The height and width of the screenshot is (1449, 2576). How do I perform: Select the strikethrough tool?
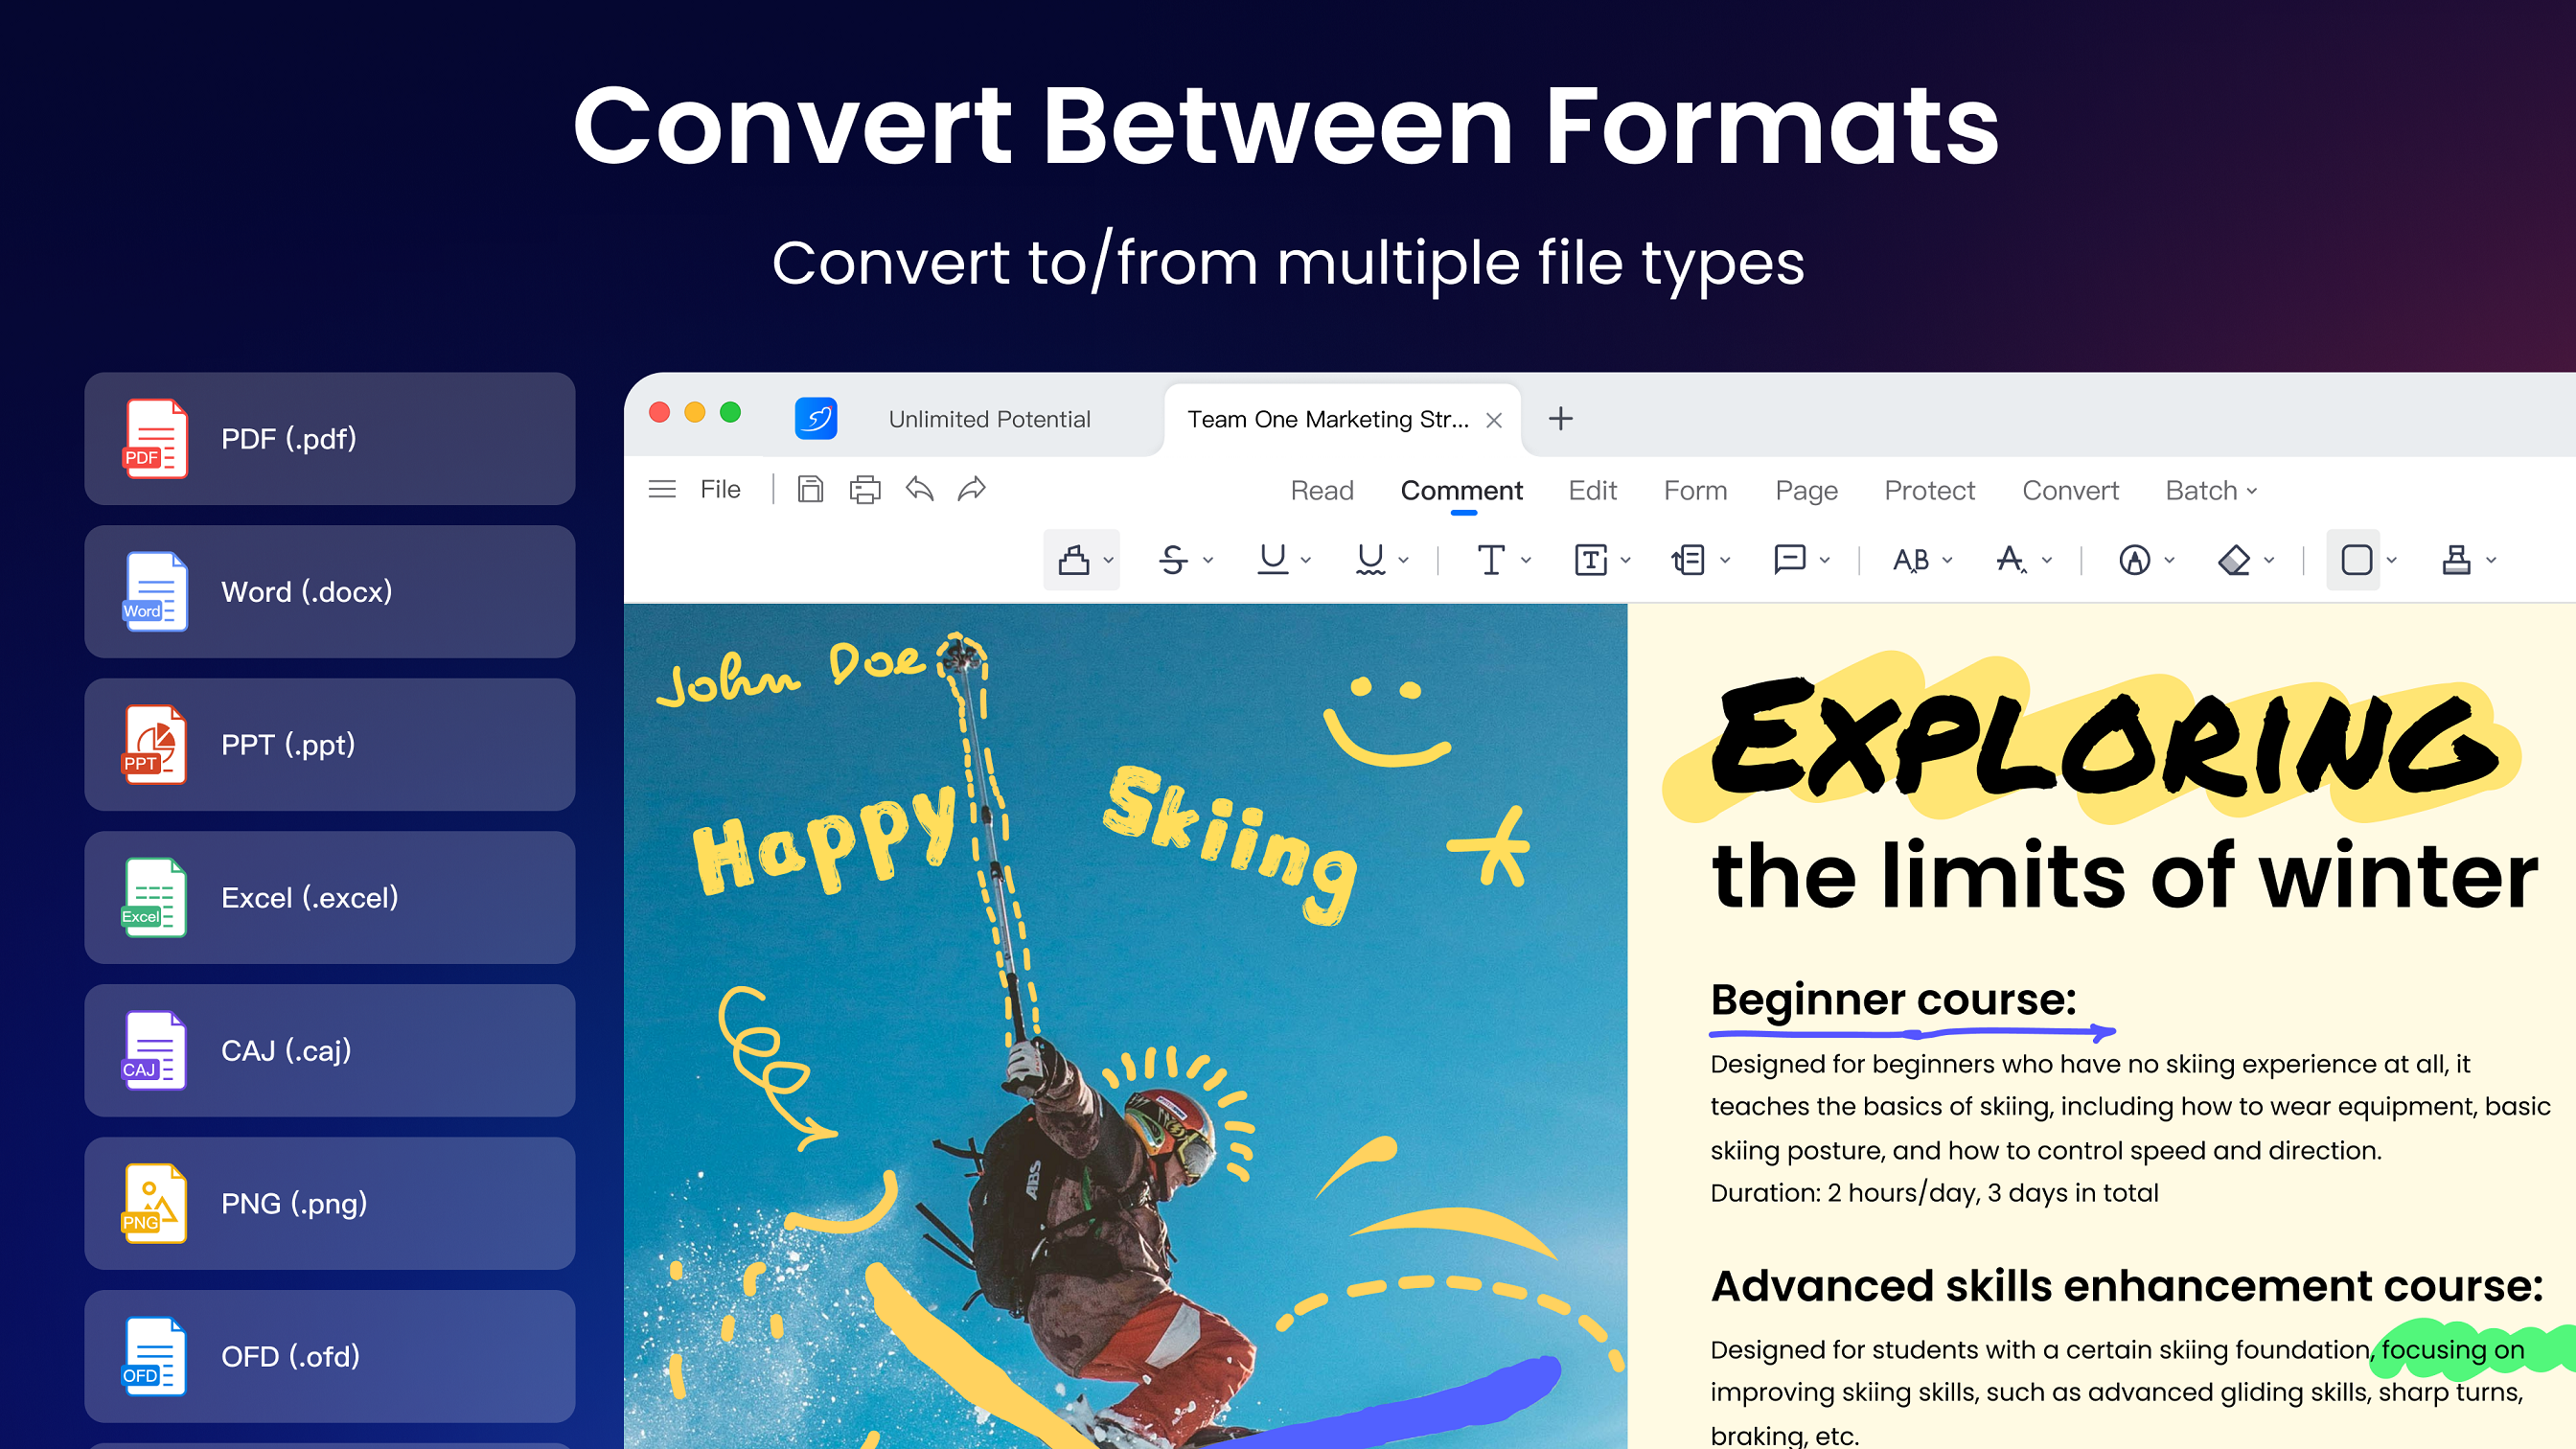pos(1173,560)
